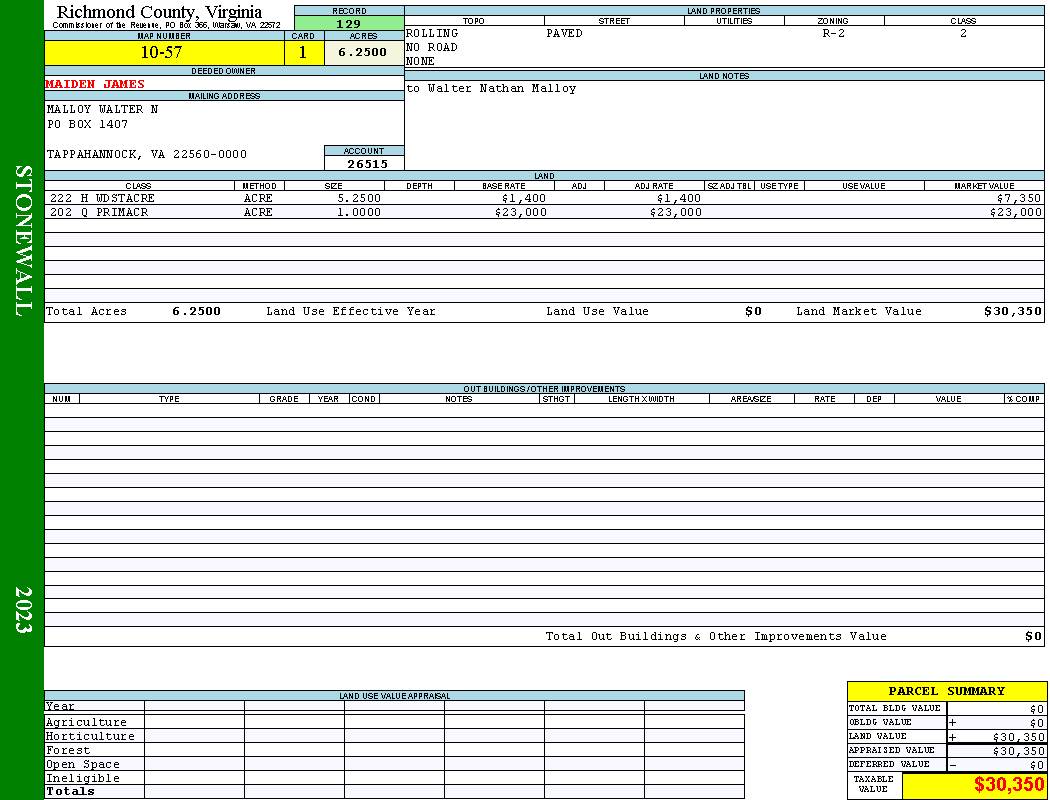Click the 2023 year in sidebar
The image size is (1050, 800).
point(23,610)
